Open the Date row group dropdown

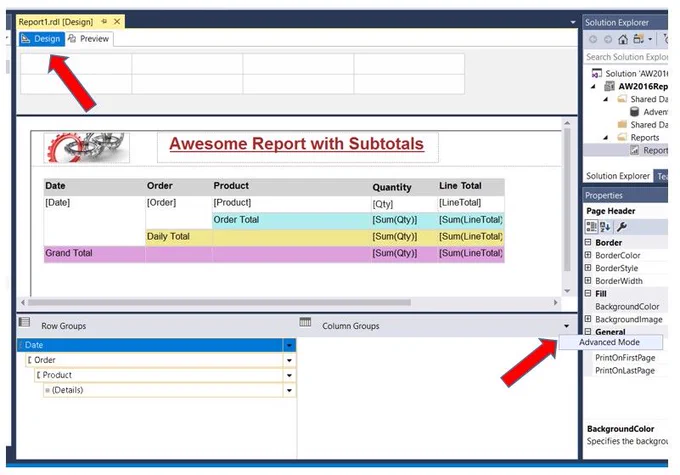(x=289, y=345)
